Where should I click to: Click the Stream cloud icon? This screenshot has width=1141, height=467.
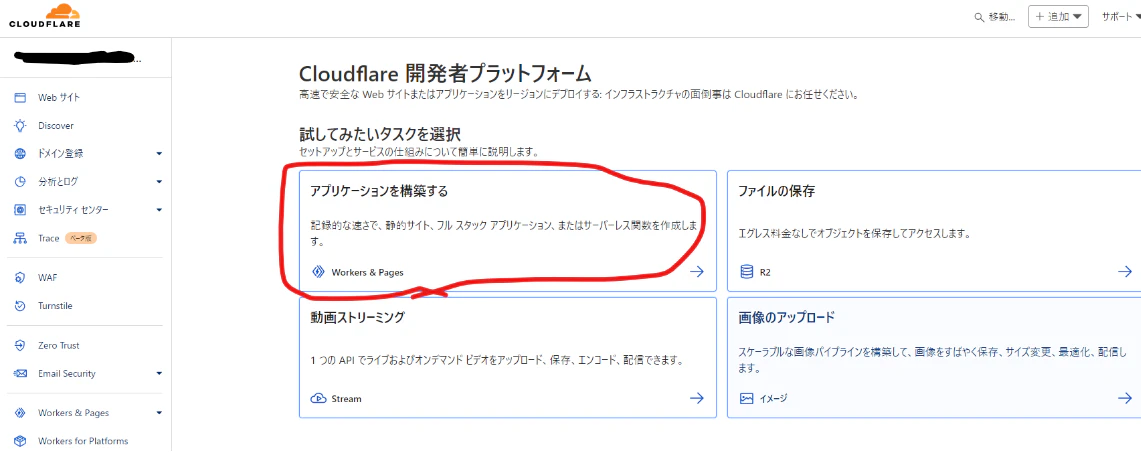point(317,399)
